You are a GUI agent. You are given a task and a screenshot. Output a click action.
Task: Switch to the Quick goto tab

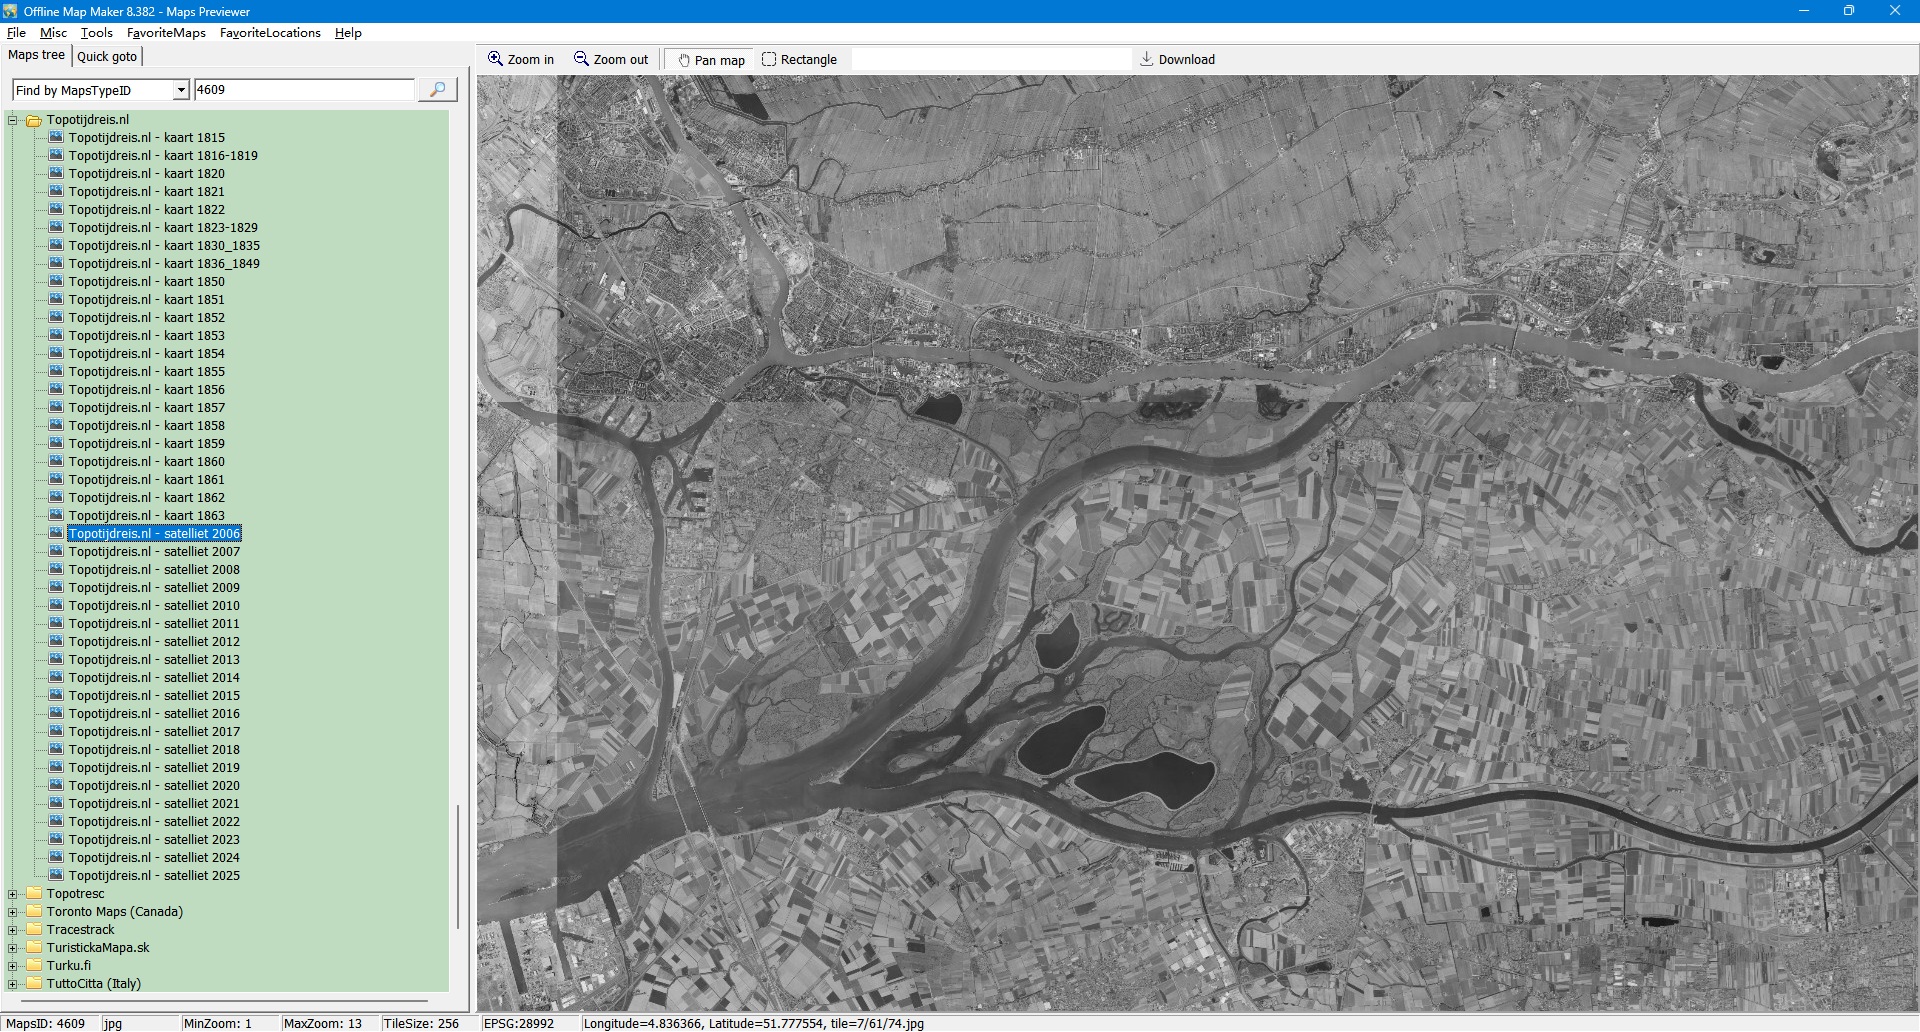click(107, 56)
